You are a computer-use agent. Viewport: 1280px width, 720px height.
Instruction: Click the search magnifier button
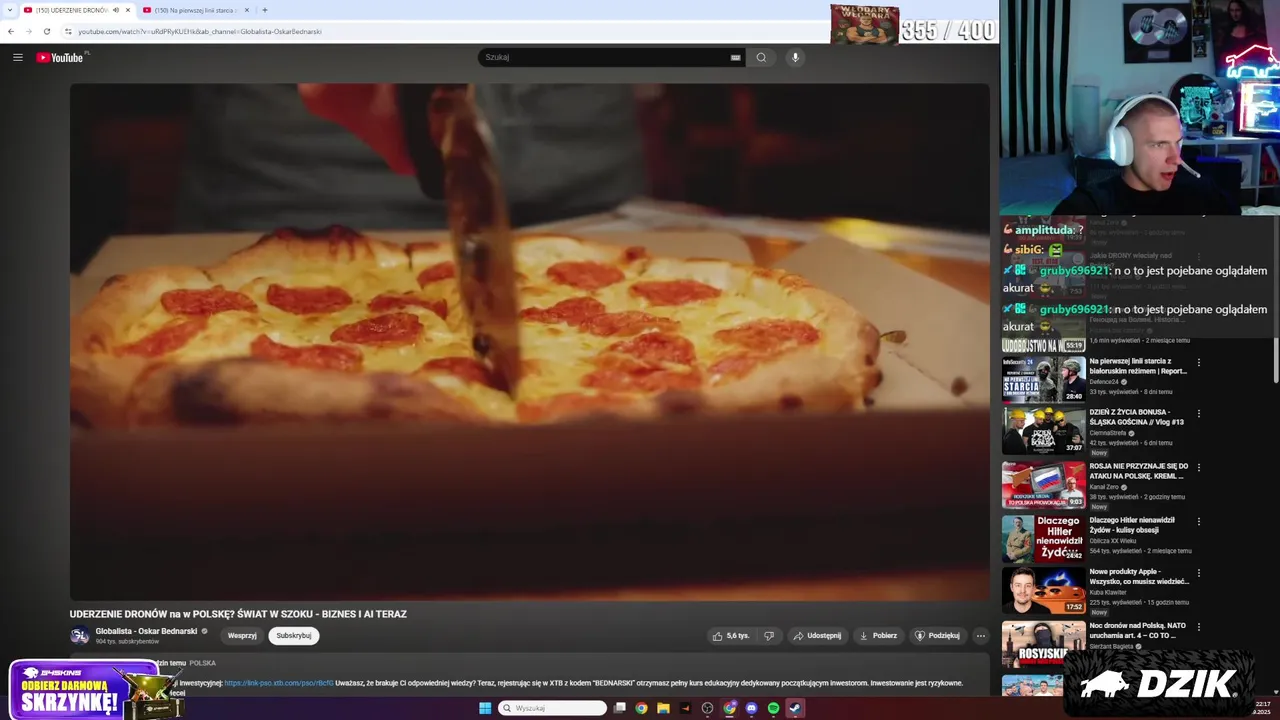tap(761, 57)
